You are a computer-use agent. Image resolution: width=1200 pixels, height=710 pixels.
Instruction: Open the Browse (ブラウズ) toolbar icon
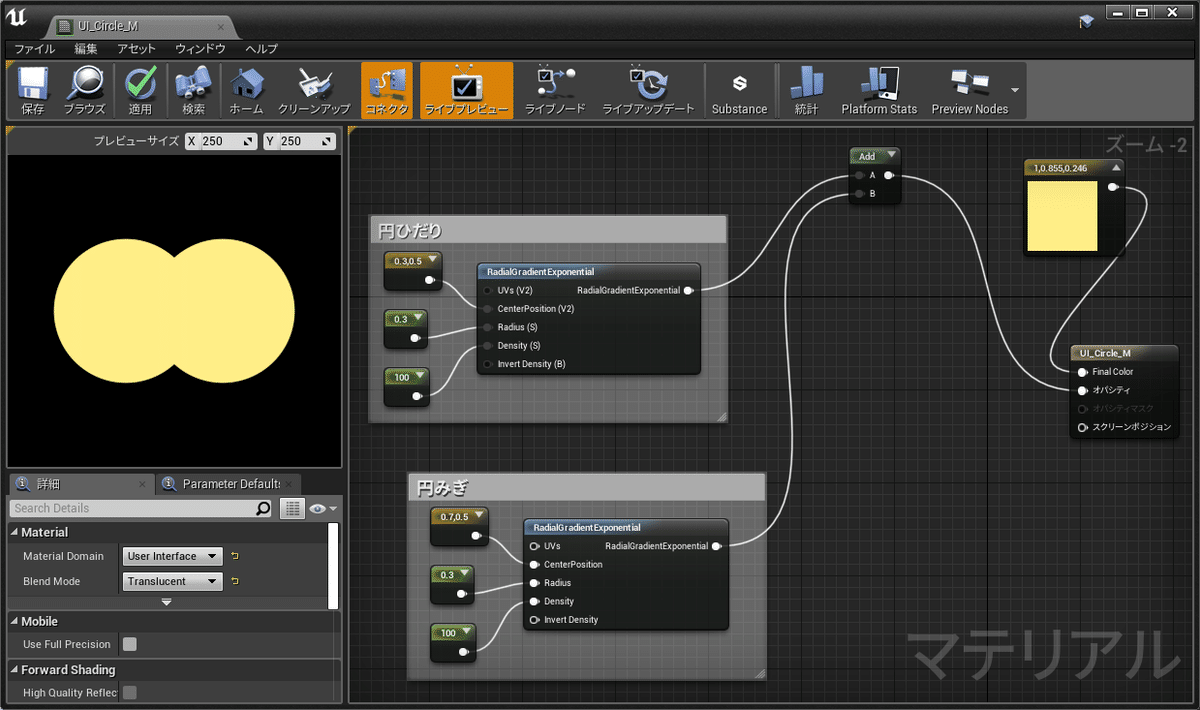coord(84,91)
